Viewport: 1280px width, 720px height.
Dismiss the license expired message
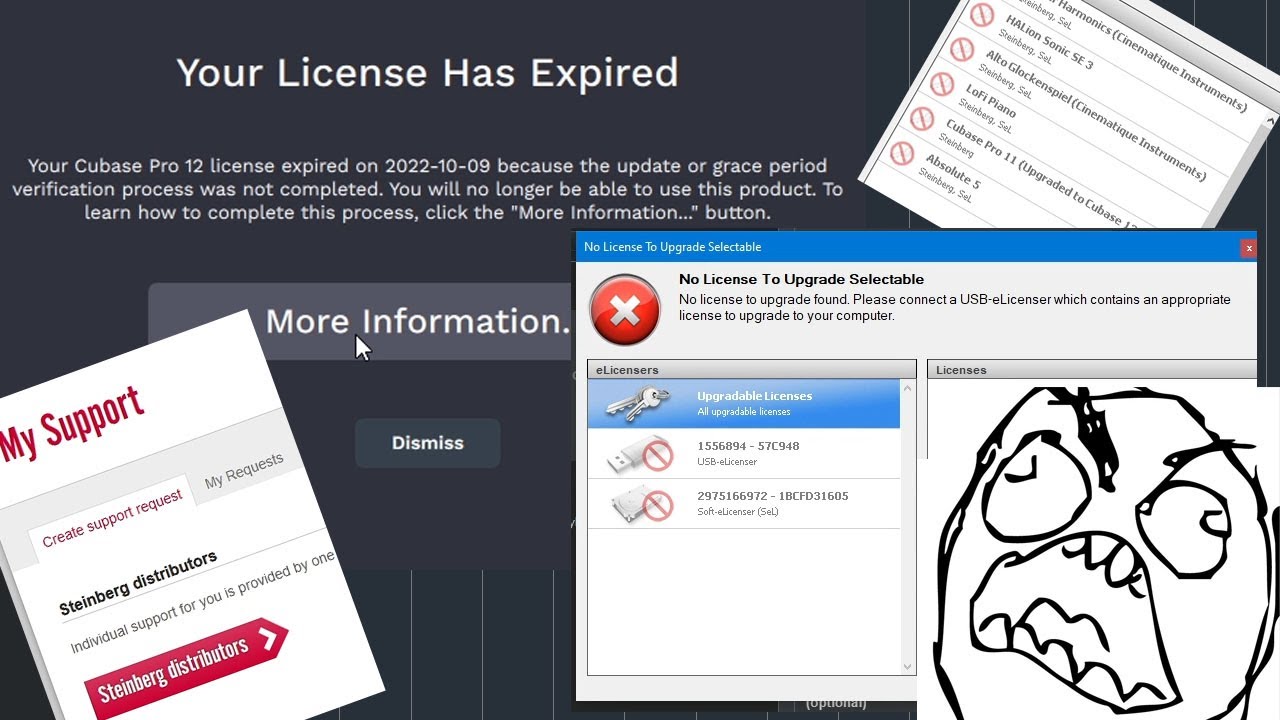coord(427,443)
